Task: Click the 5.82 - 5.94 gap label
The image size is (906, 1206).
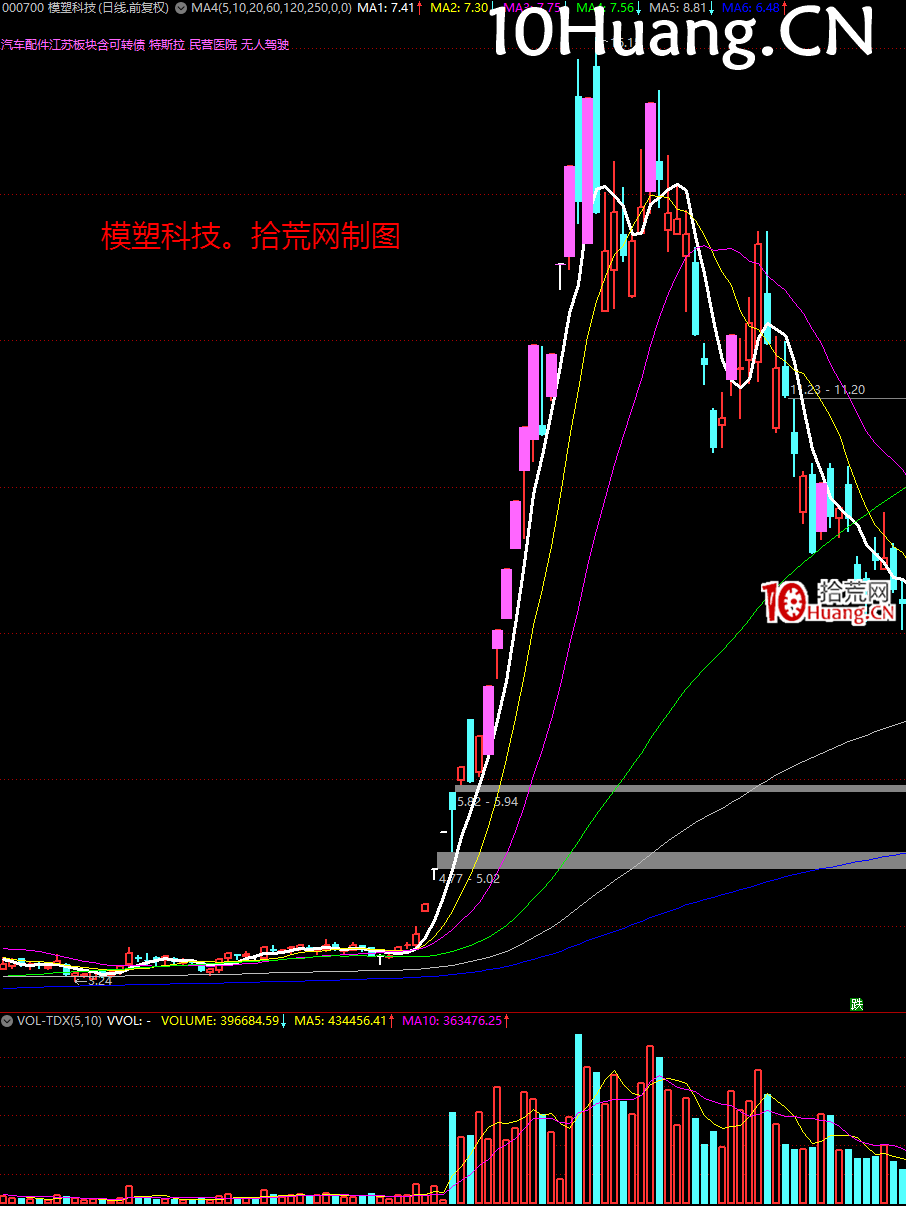Action: [x=487, y=801]
